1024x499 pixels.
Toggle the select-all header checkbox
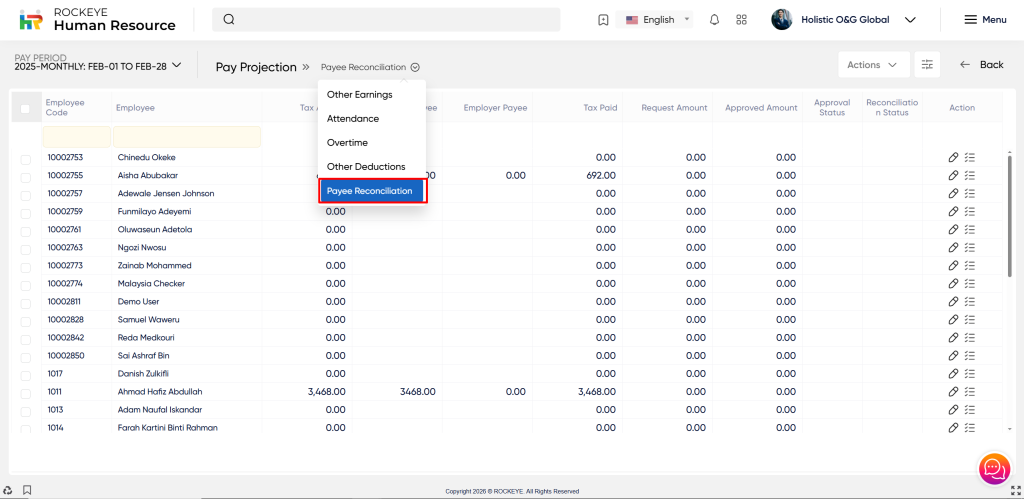coord(26,108)
